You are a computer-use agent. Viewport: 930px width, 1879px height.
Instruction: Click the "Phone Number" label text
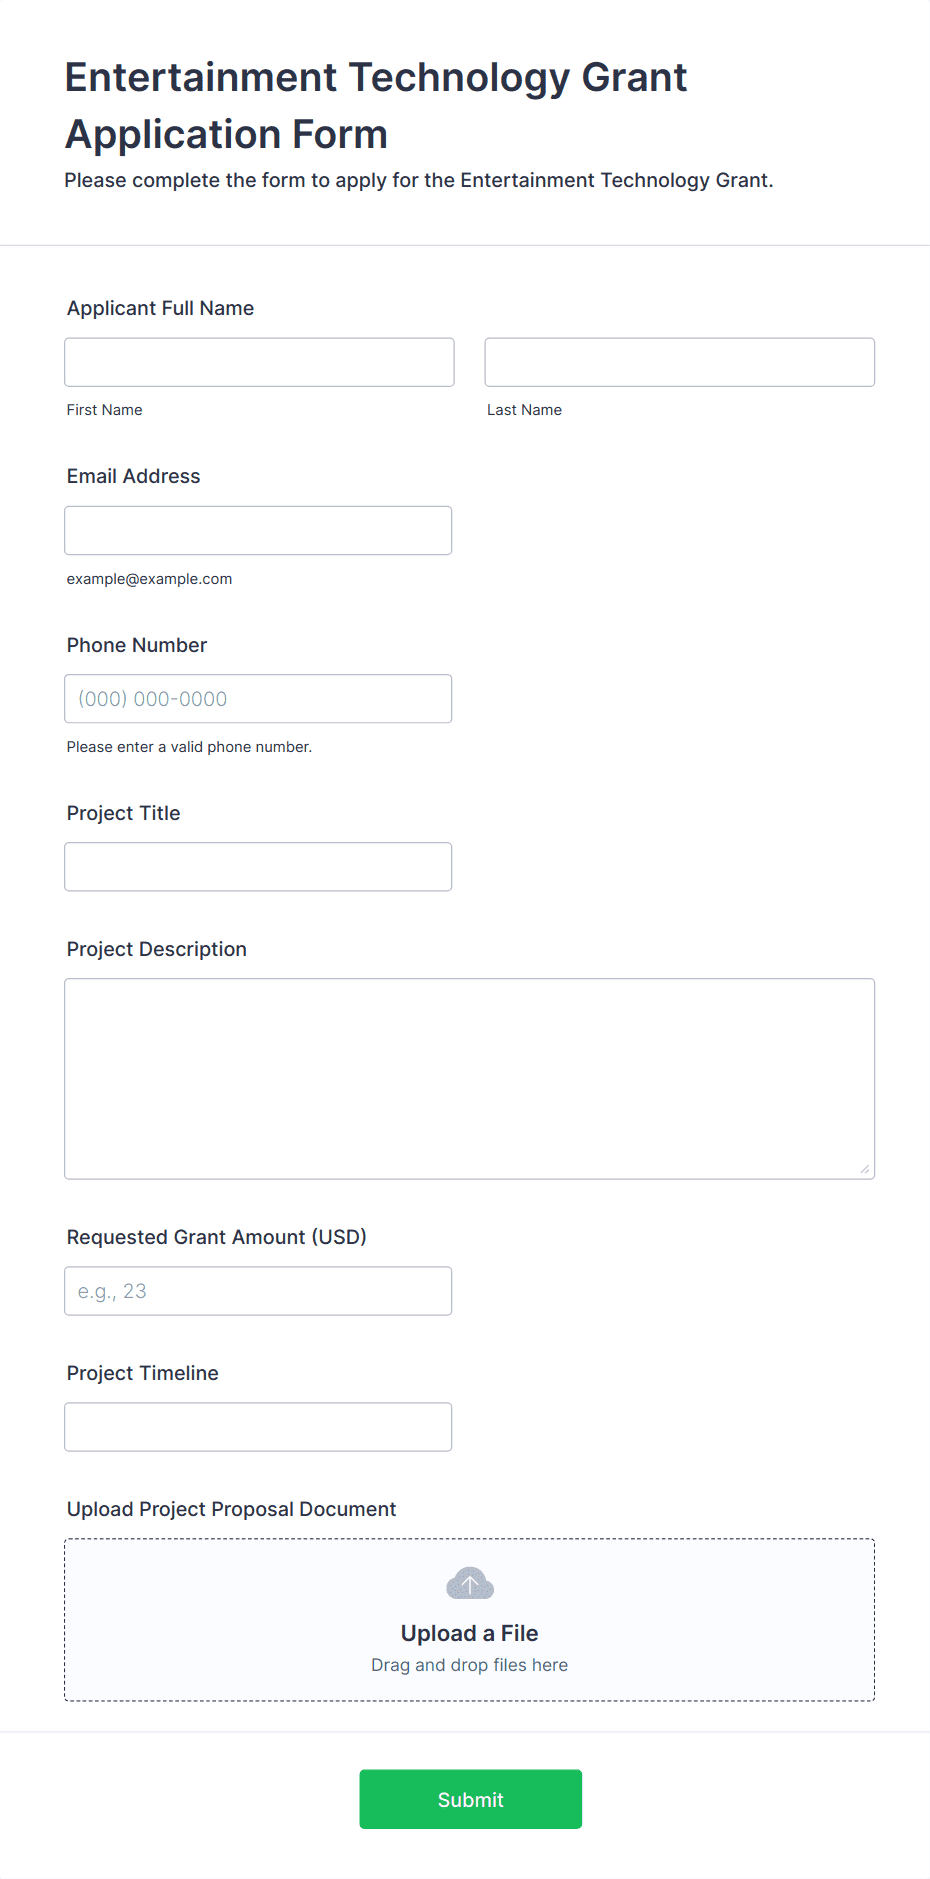[136, 645]
